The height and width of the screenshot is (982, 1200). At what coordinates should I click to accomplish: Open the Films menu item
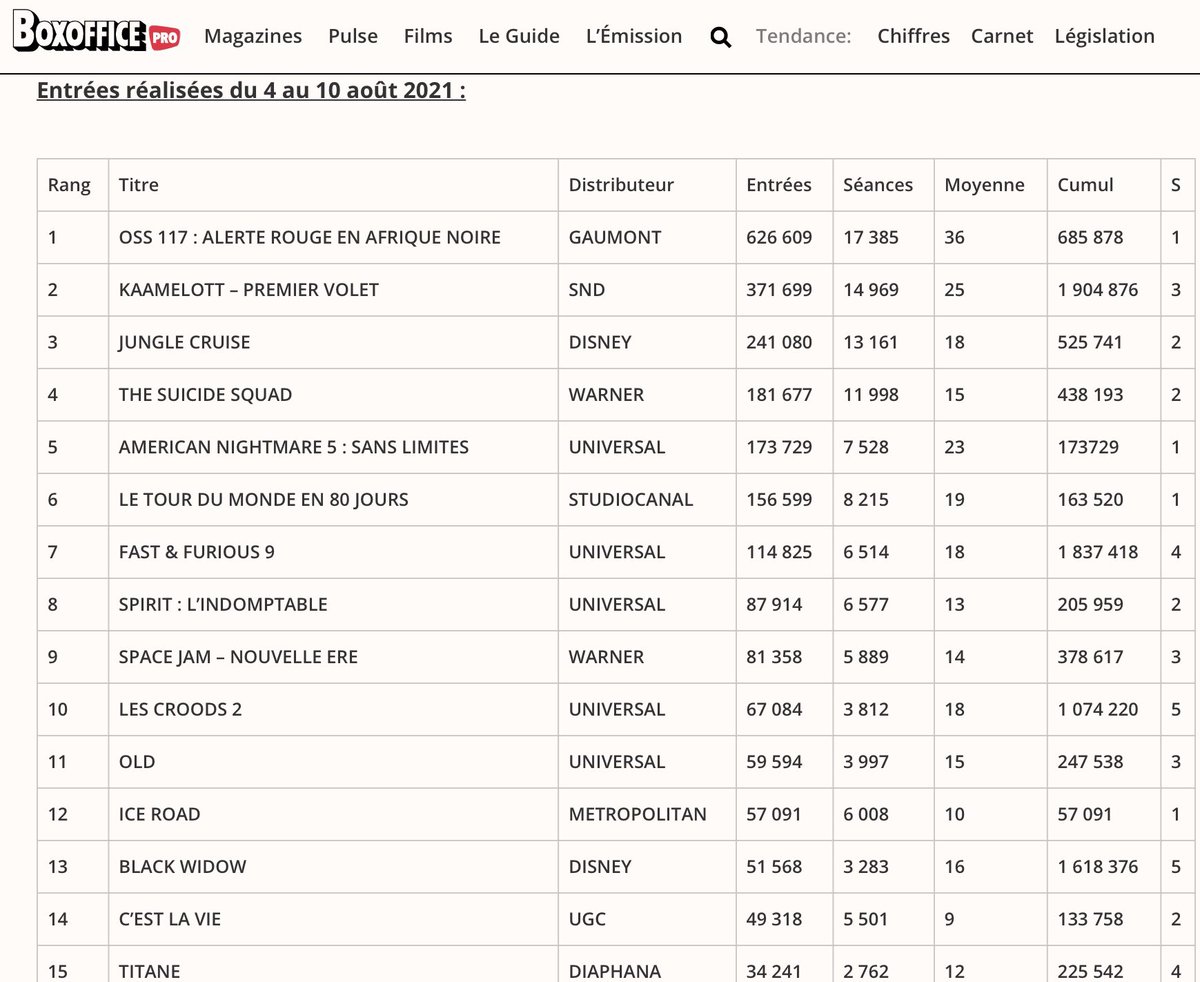(x=428, y=36)
